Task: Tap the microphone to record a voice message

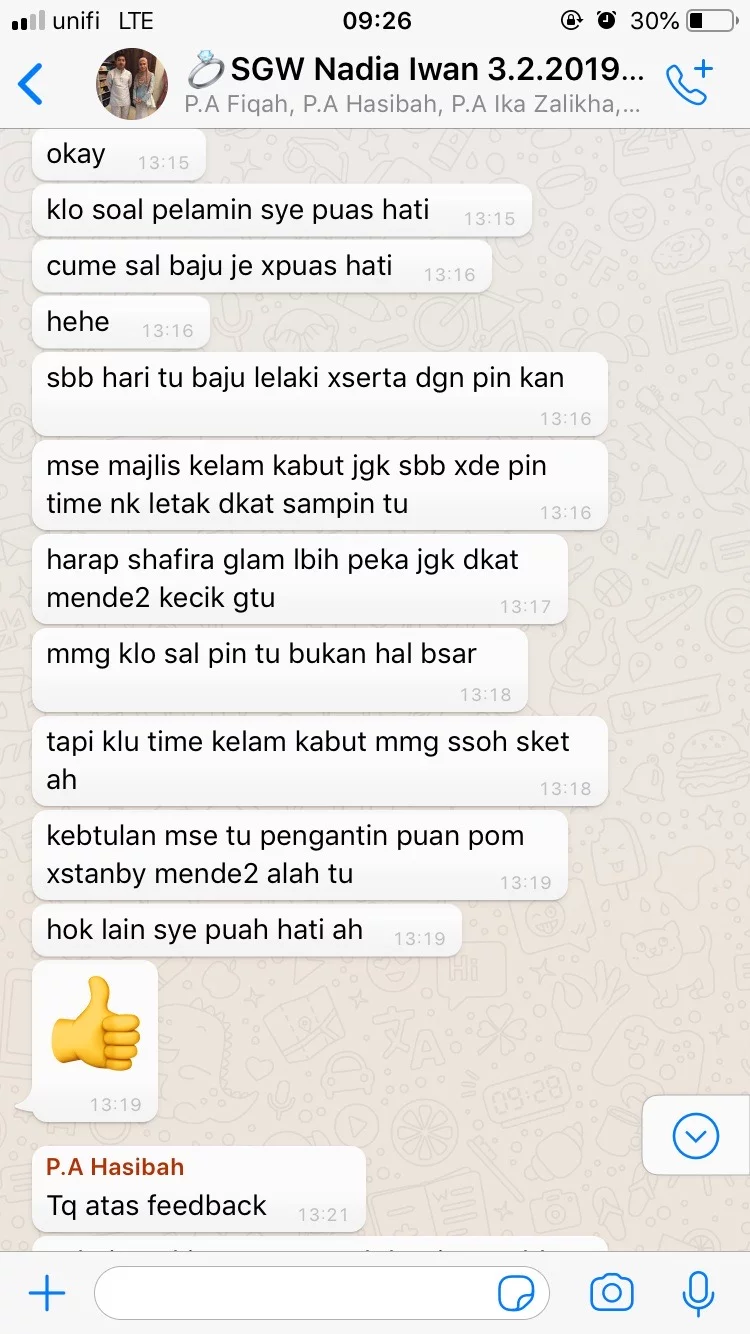Action: point(698,1294)
